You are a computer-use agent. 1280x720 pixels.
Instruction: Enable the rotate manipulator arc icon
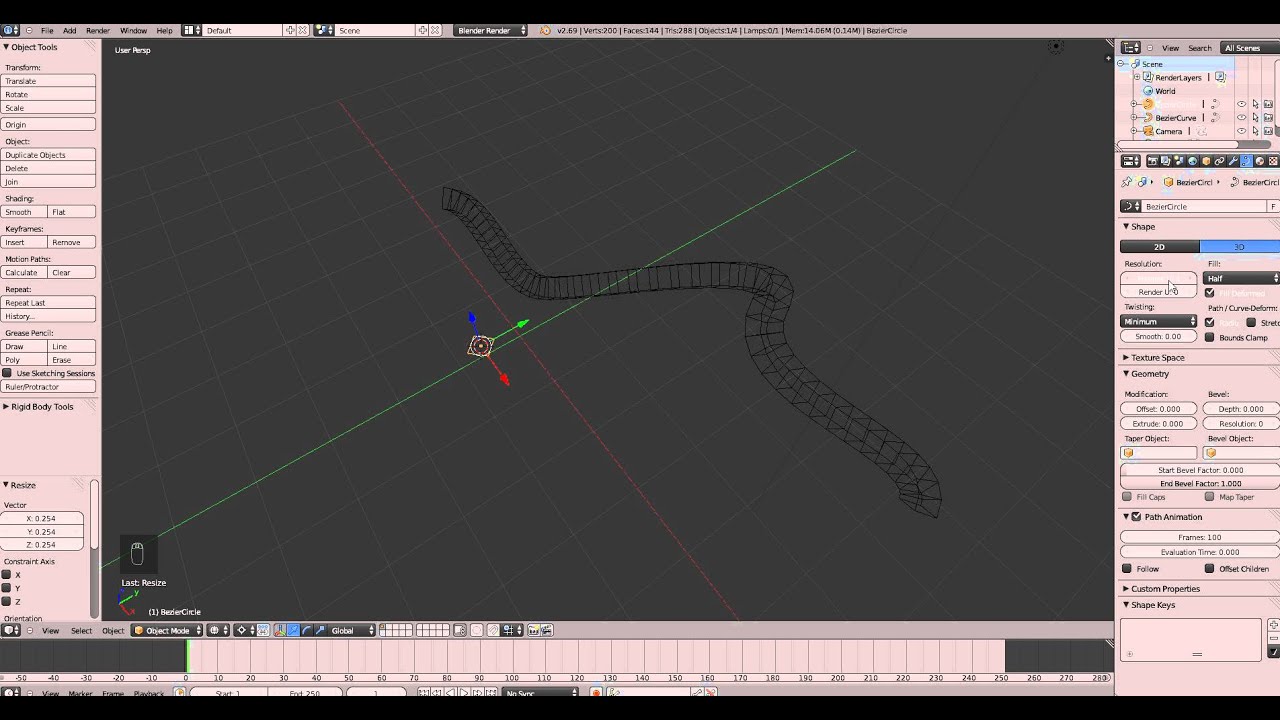[x=306, y=630]
